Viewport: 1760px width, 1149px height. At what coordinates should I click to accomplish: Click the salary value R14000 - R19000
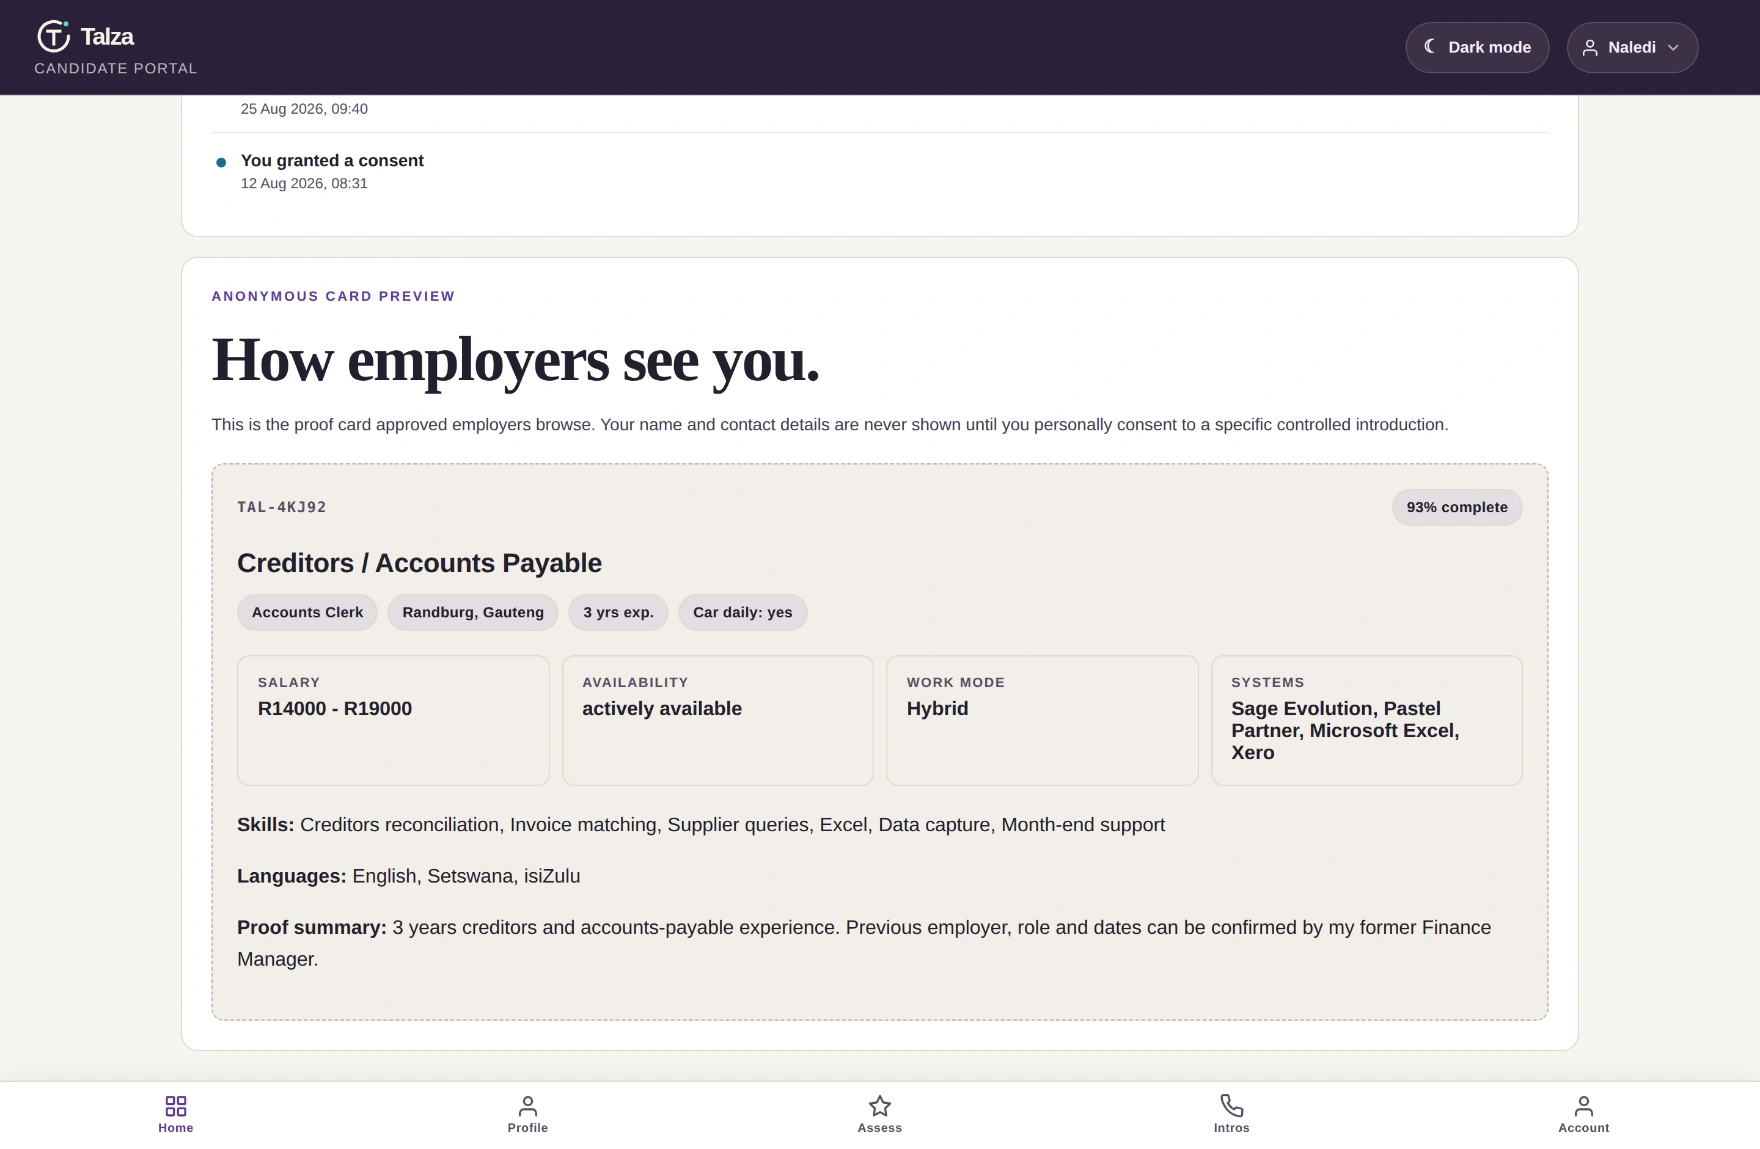[335, 708]
